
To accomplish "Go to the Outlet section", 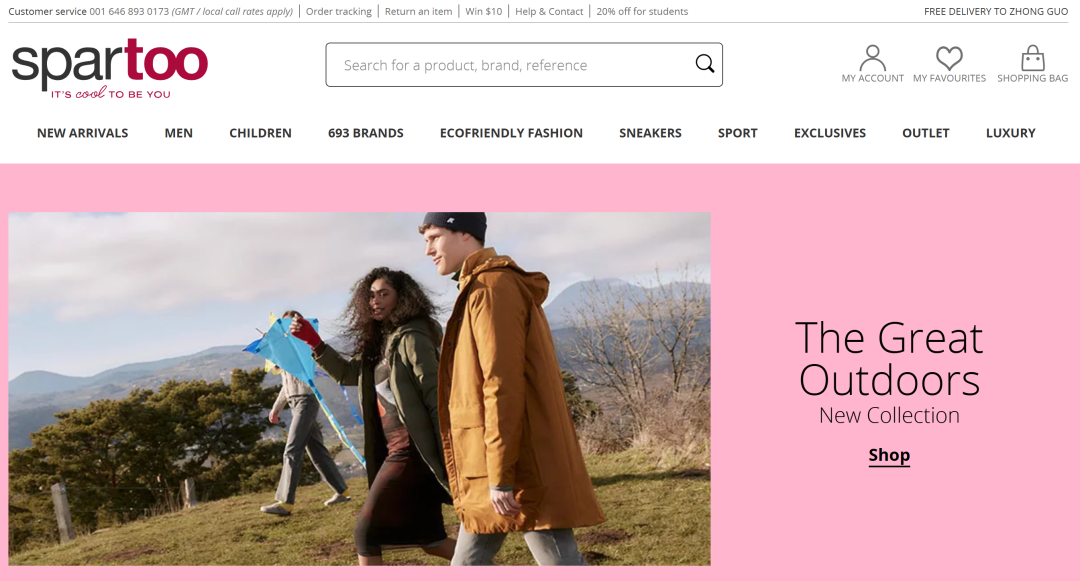I will click(x=926, y=133).
